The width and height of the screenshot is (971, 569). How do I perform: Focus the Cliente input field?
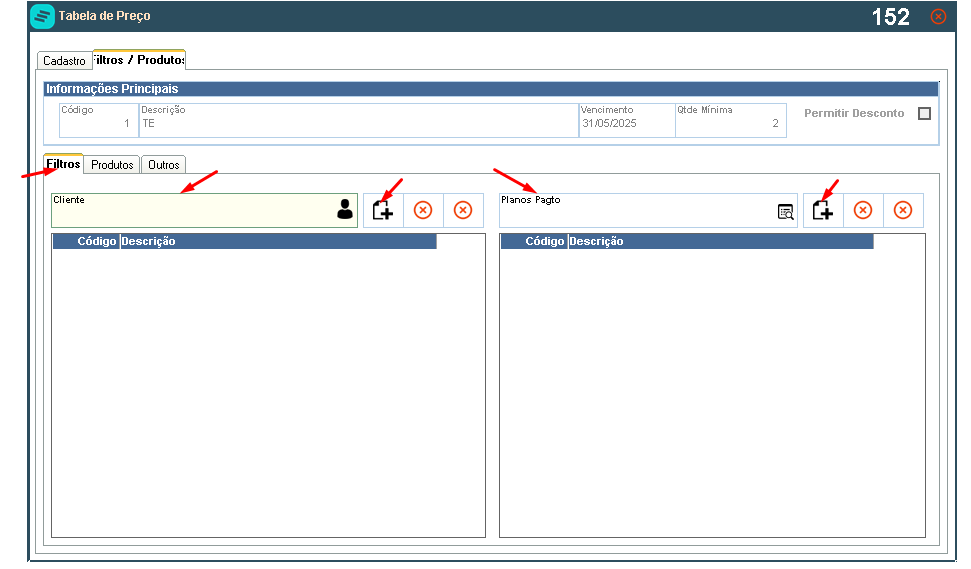point(204,211)
